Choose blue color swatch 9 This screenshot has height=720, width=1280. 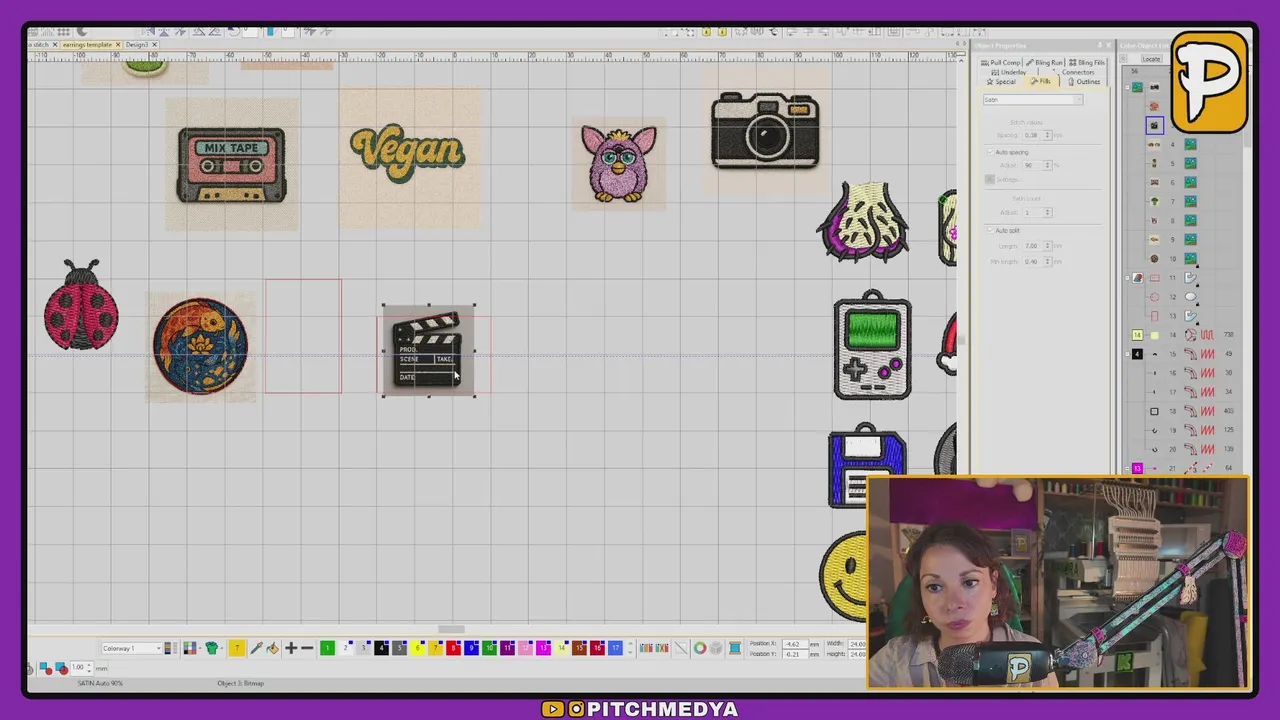[471, 648]
